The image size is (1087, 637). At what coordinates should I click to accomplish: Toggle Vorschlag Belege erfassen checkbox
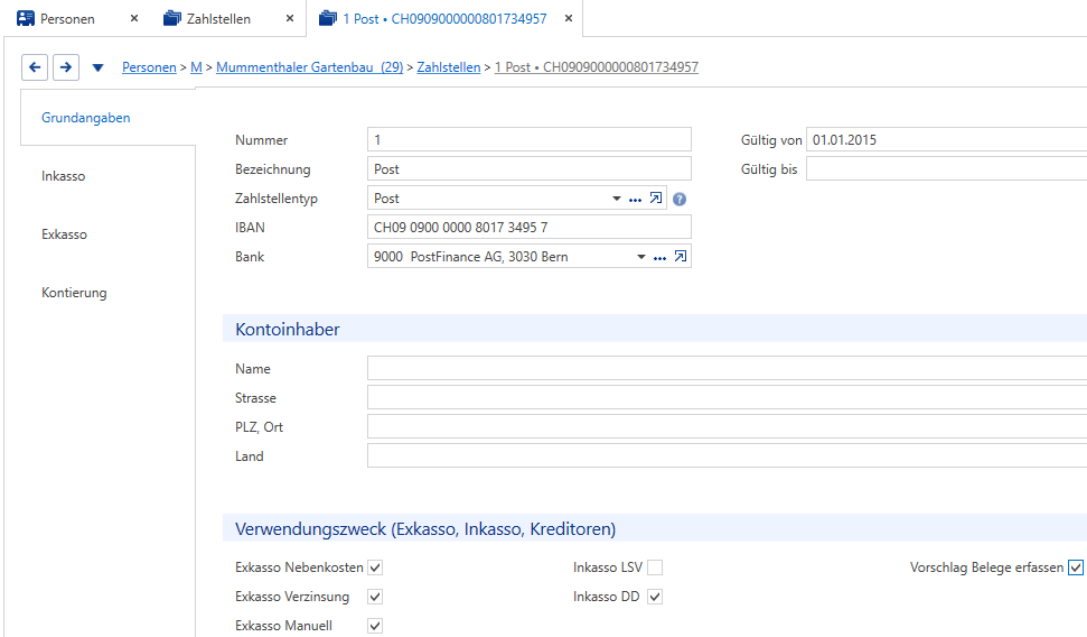(1076, 568)
